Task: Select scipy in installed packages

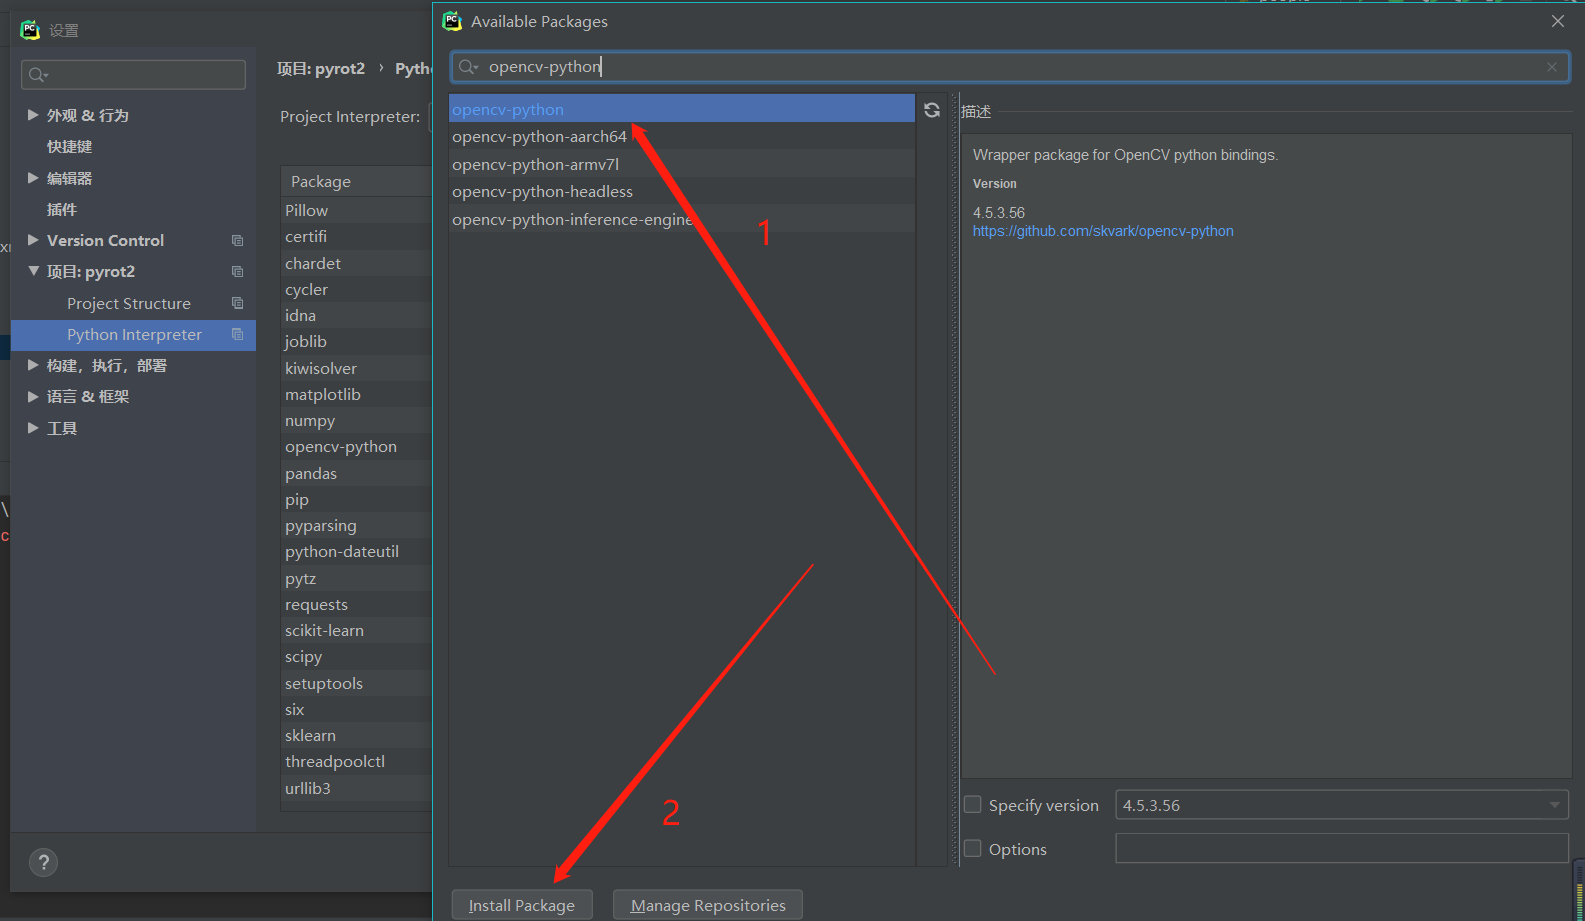Action: [x=356, y=656]
